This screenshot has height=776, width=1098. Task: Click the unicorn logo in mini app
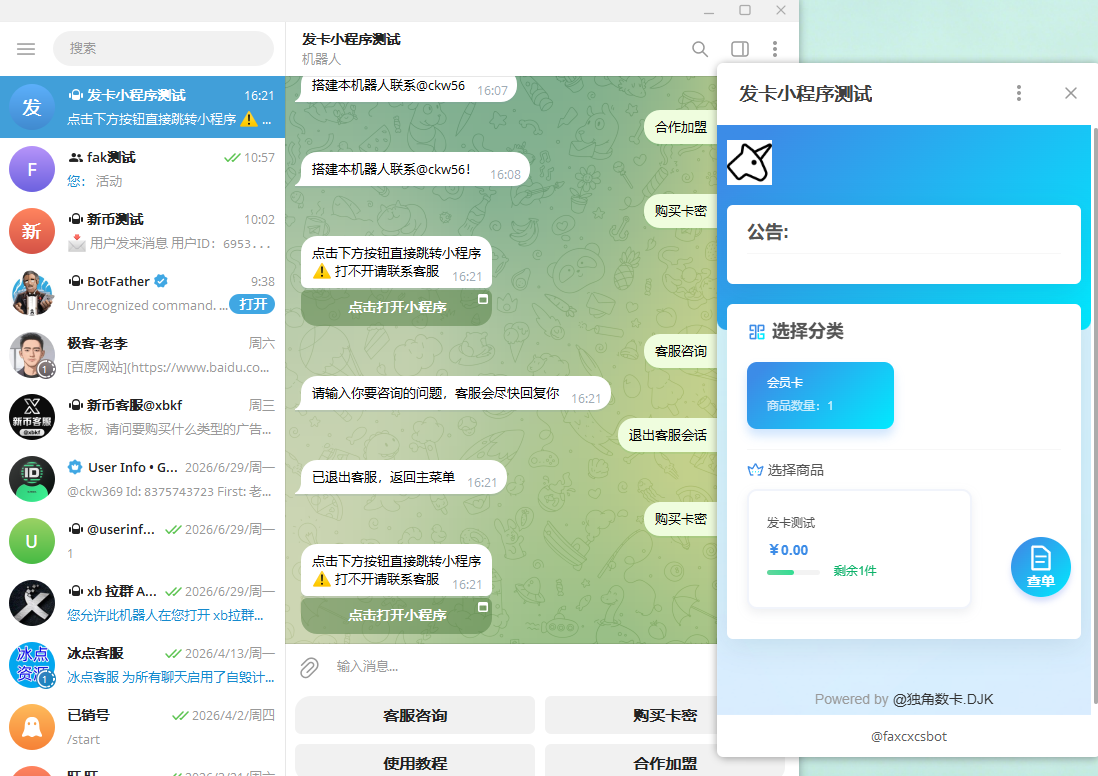749,162
